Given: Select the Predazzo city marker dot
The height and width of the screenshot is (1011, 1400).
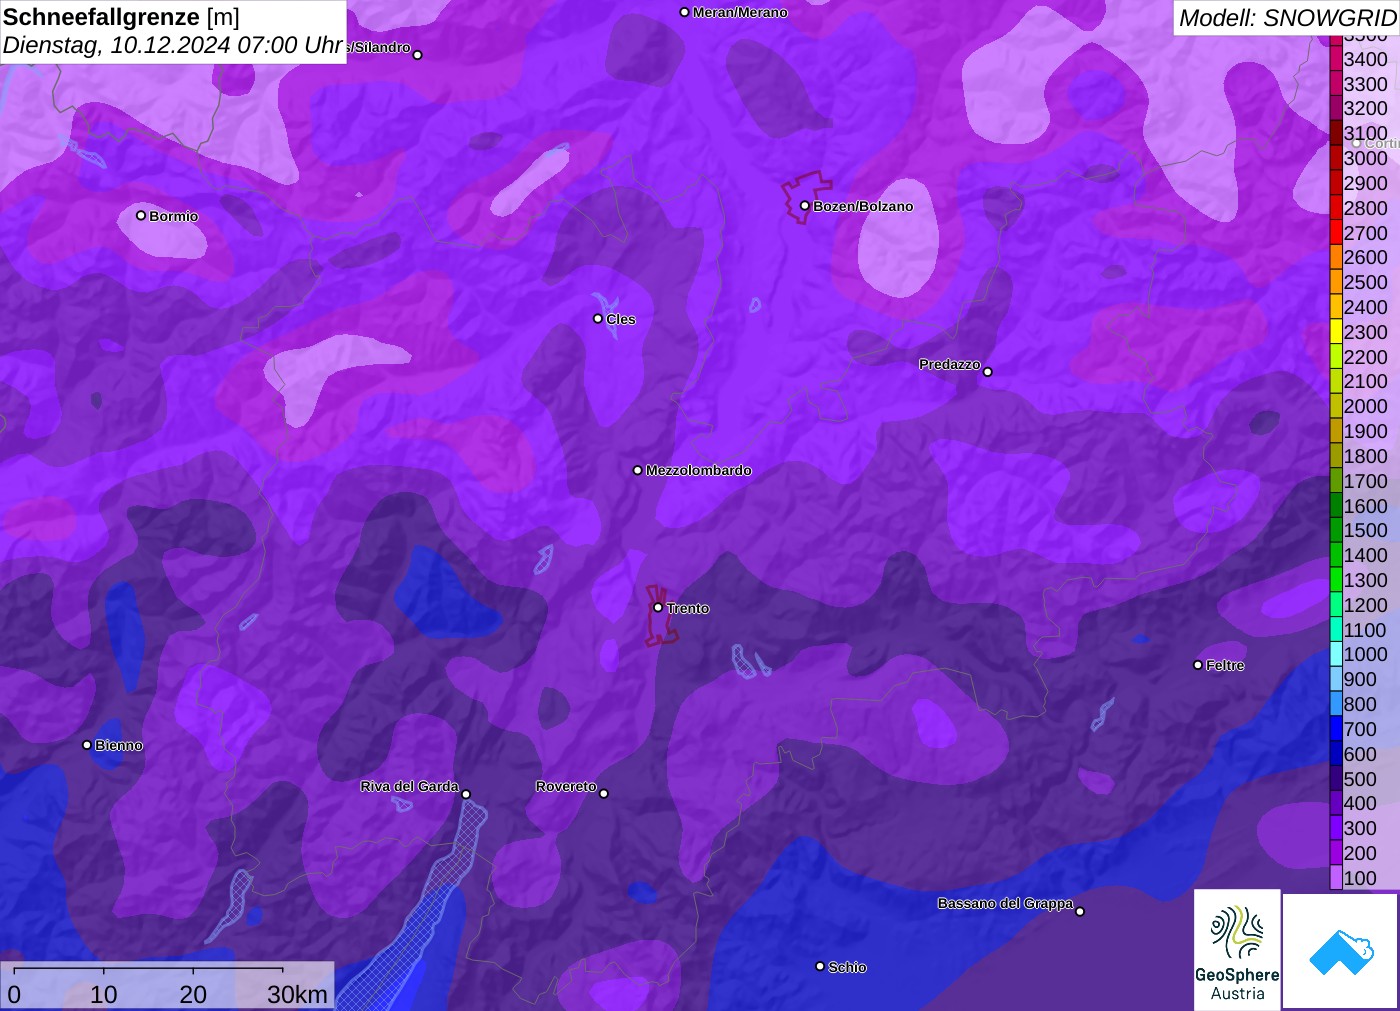Looking at the screenshot, I should (988, 372).
